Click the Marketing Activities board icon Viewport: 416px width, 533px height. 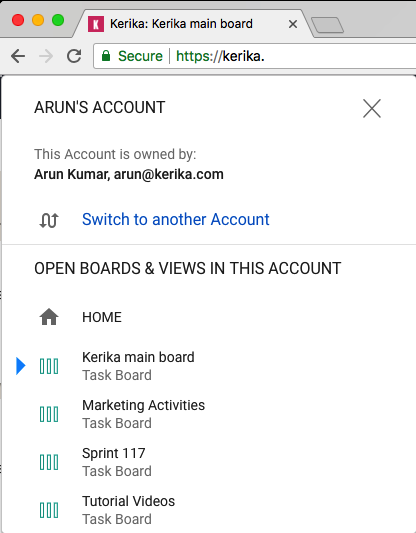pos(49,414)
